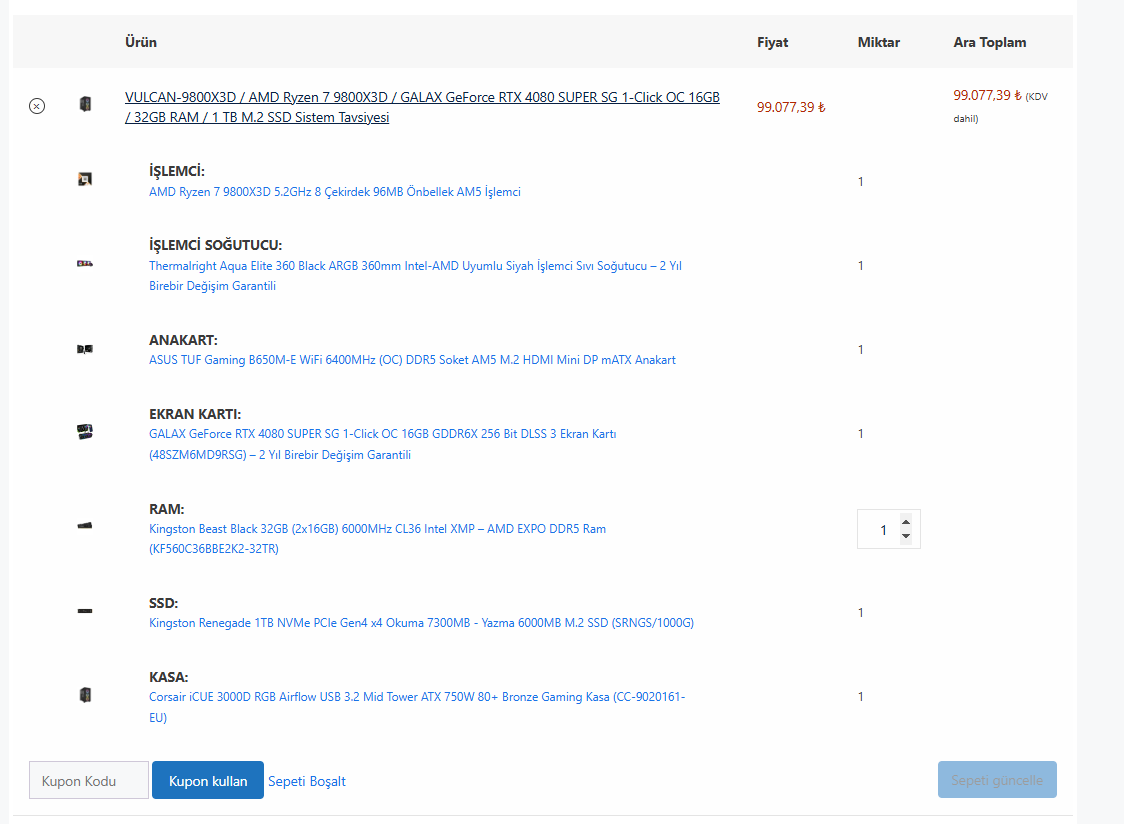Click the GALAX graphics card thumbnail icon
Image resolution: width=1124 pixels, height=824 pixels.
(x=85, y=432)
